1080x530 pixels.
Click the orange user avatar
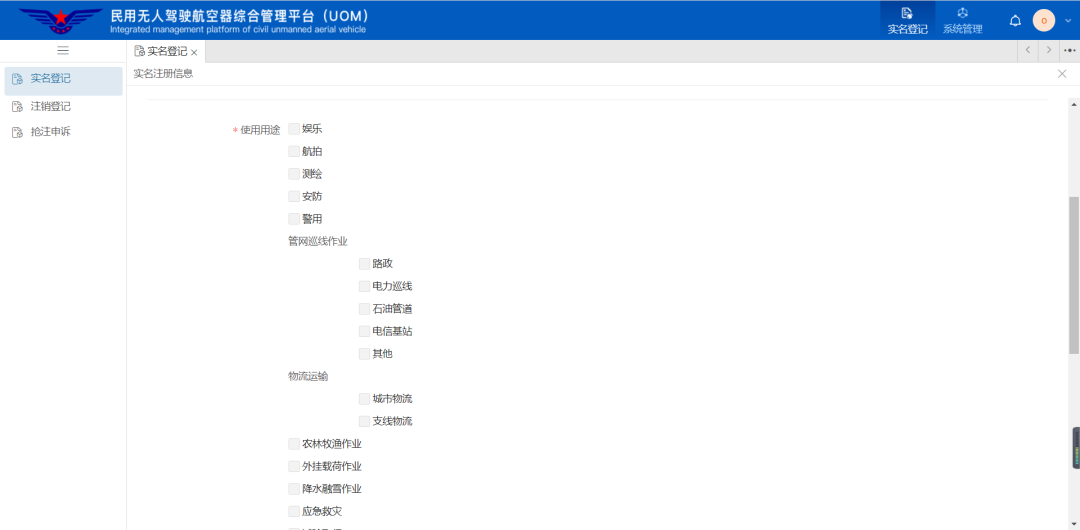coord(1043,20)
